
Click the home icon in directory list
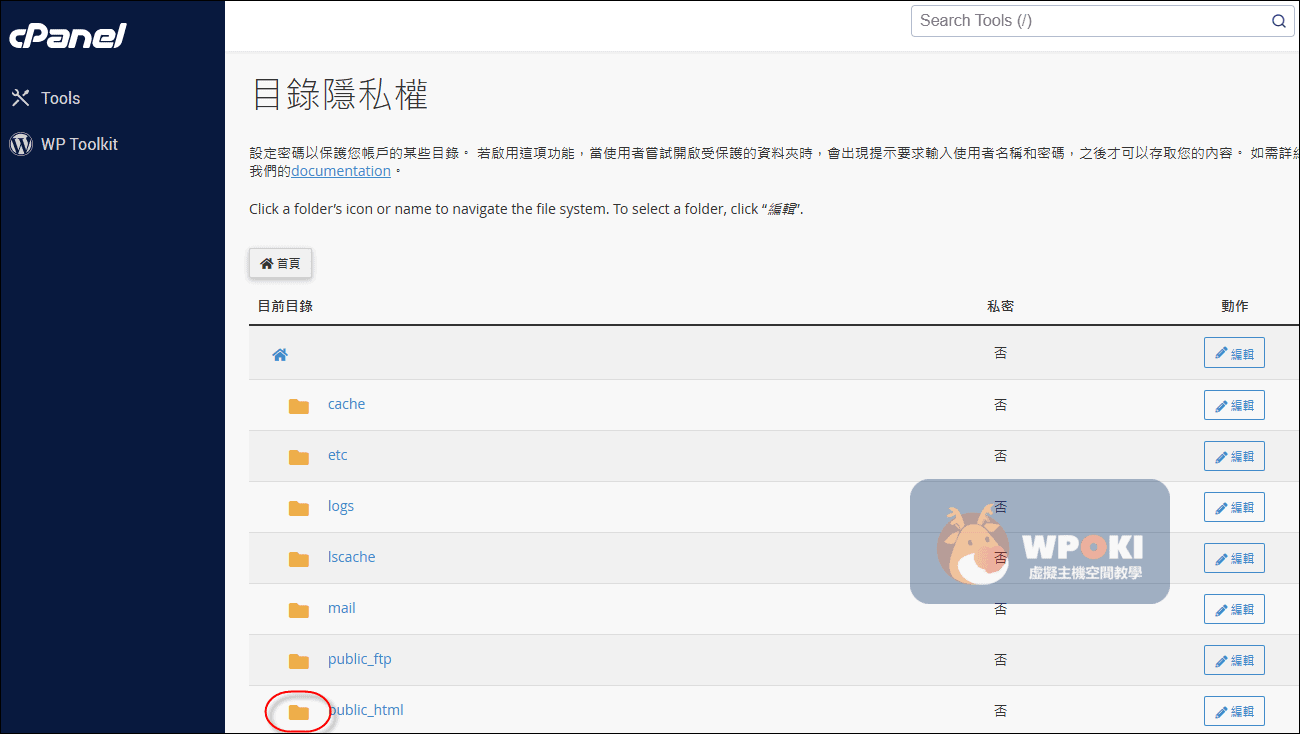tap(280, 354)
